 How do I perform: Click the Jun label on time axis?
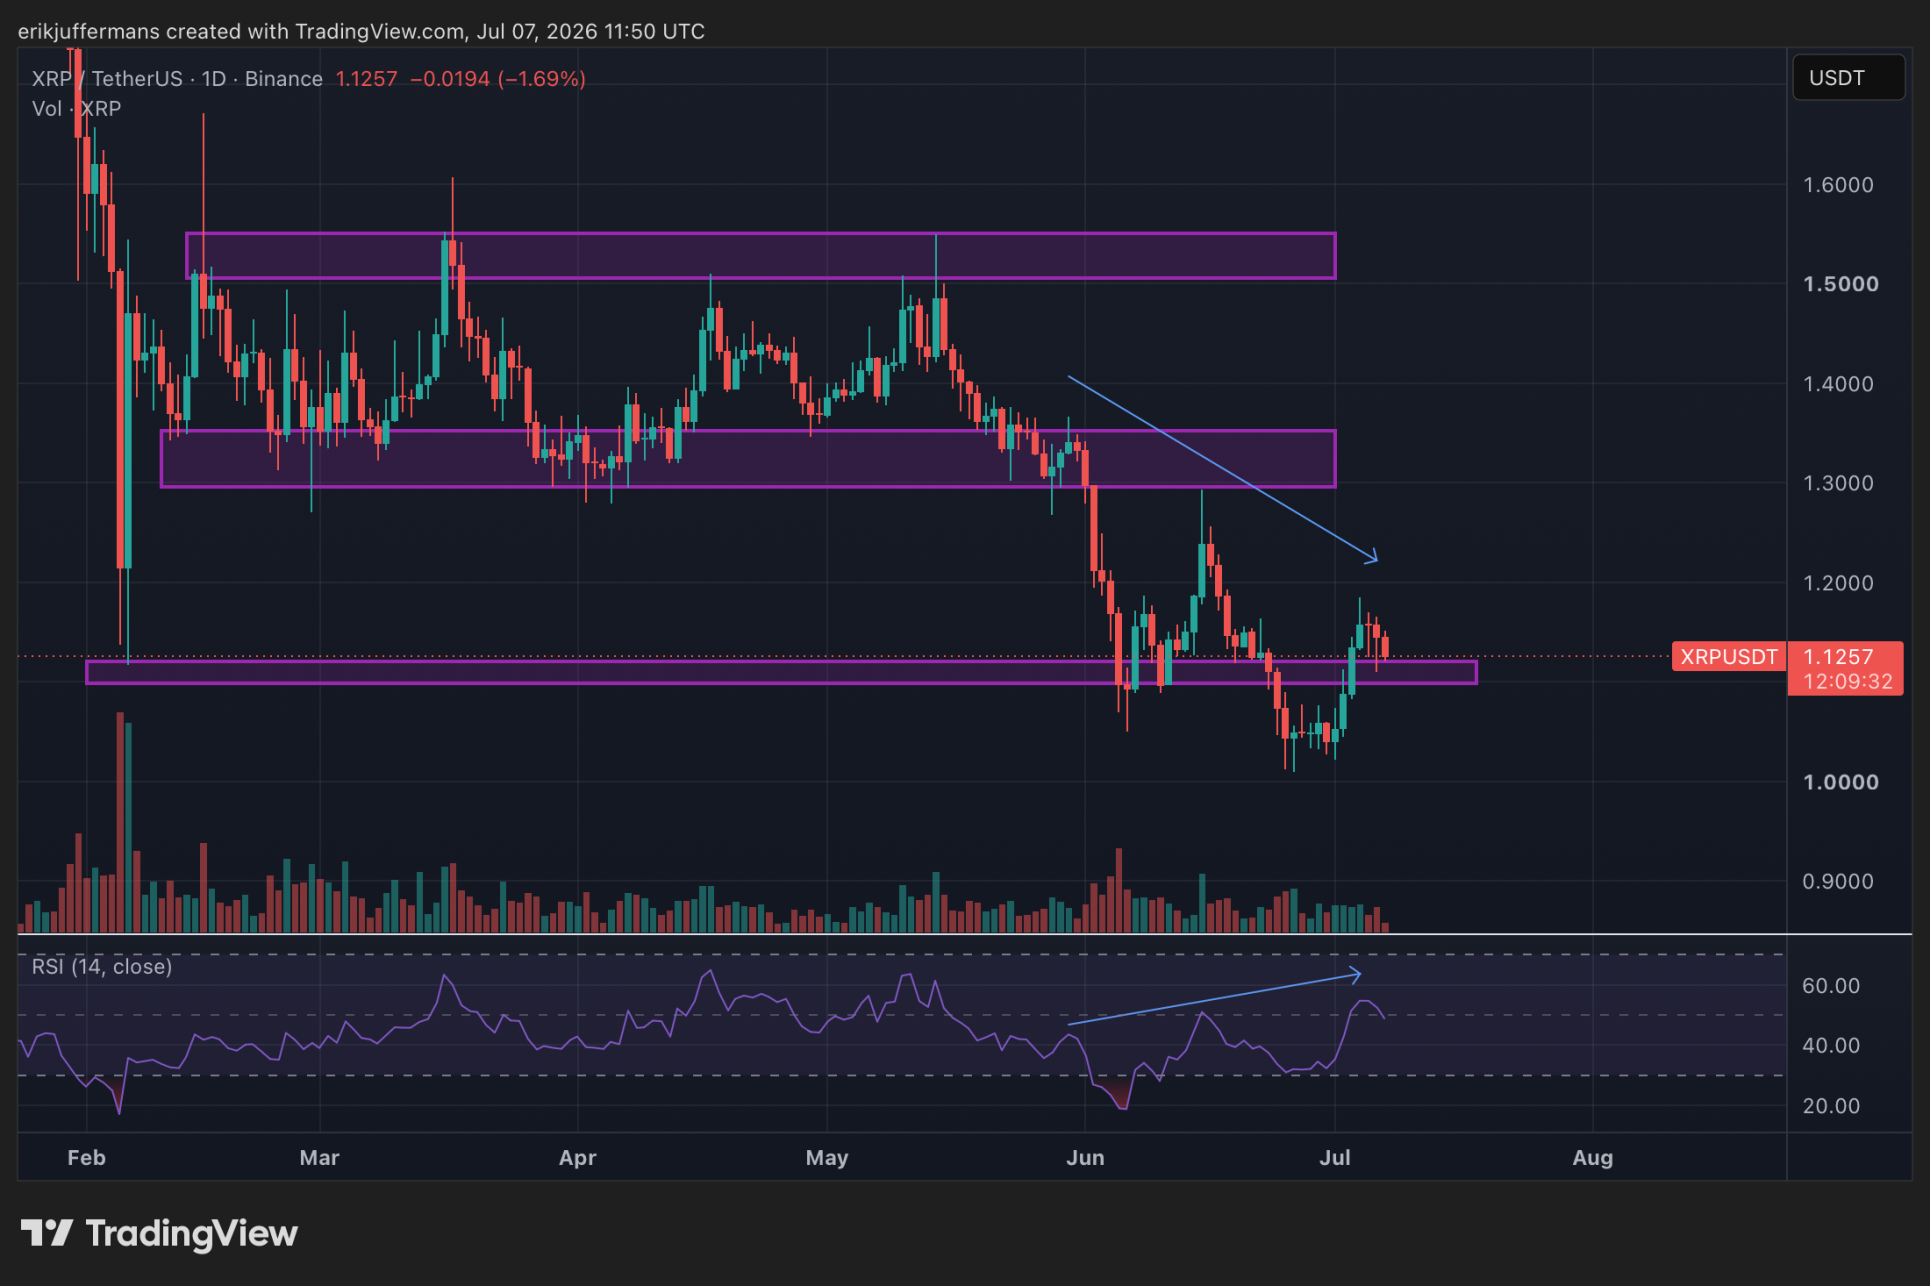pyautogui.click(x=1085, y=1158)
